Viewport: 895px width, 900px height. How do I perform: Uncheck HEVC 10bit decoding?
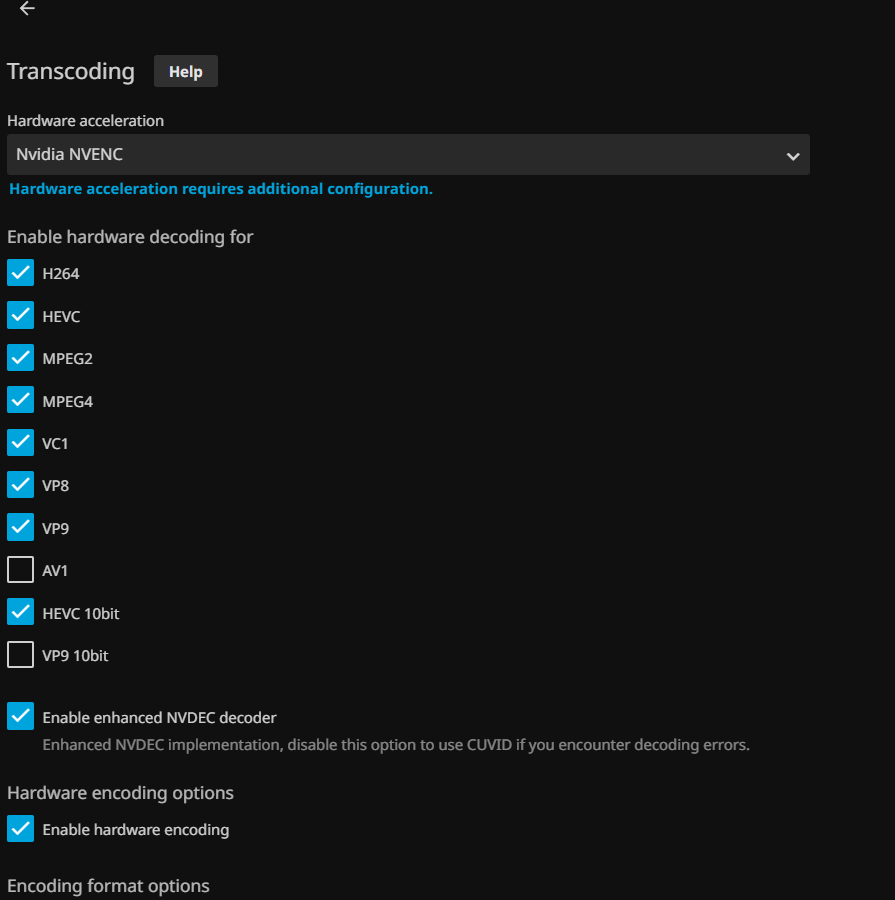21,613
